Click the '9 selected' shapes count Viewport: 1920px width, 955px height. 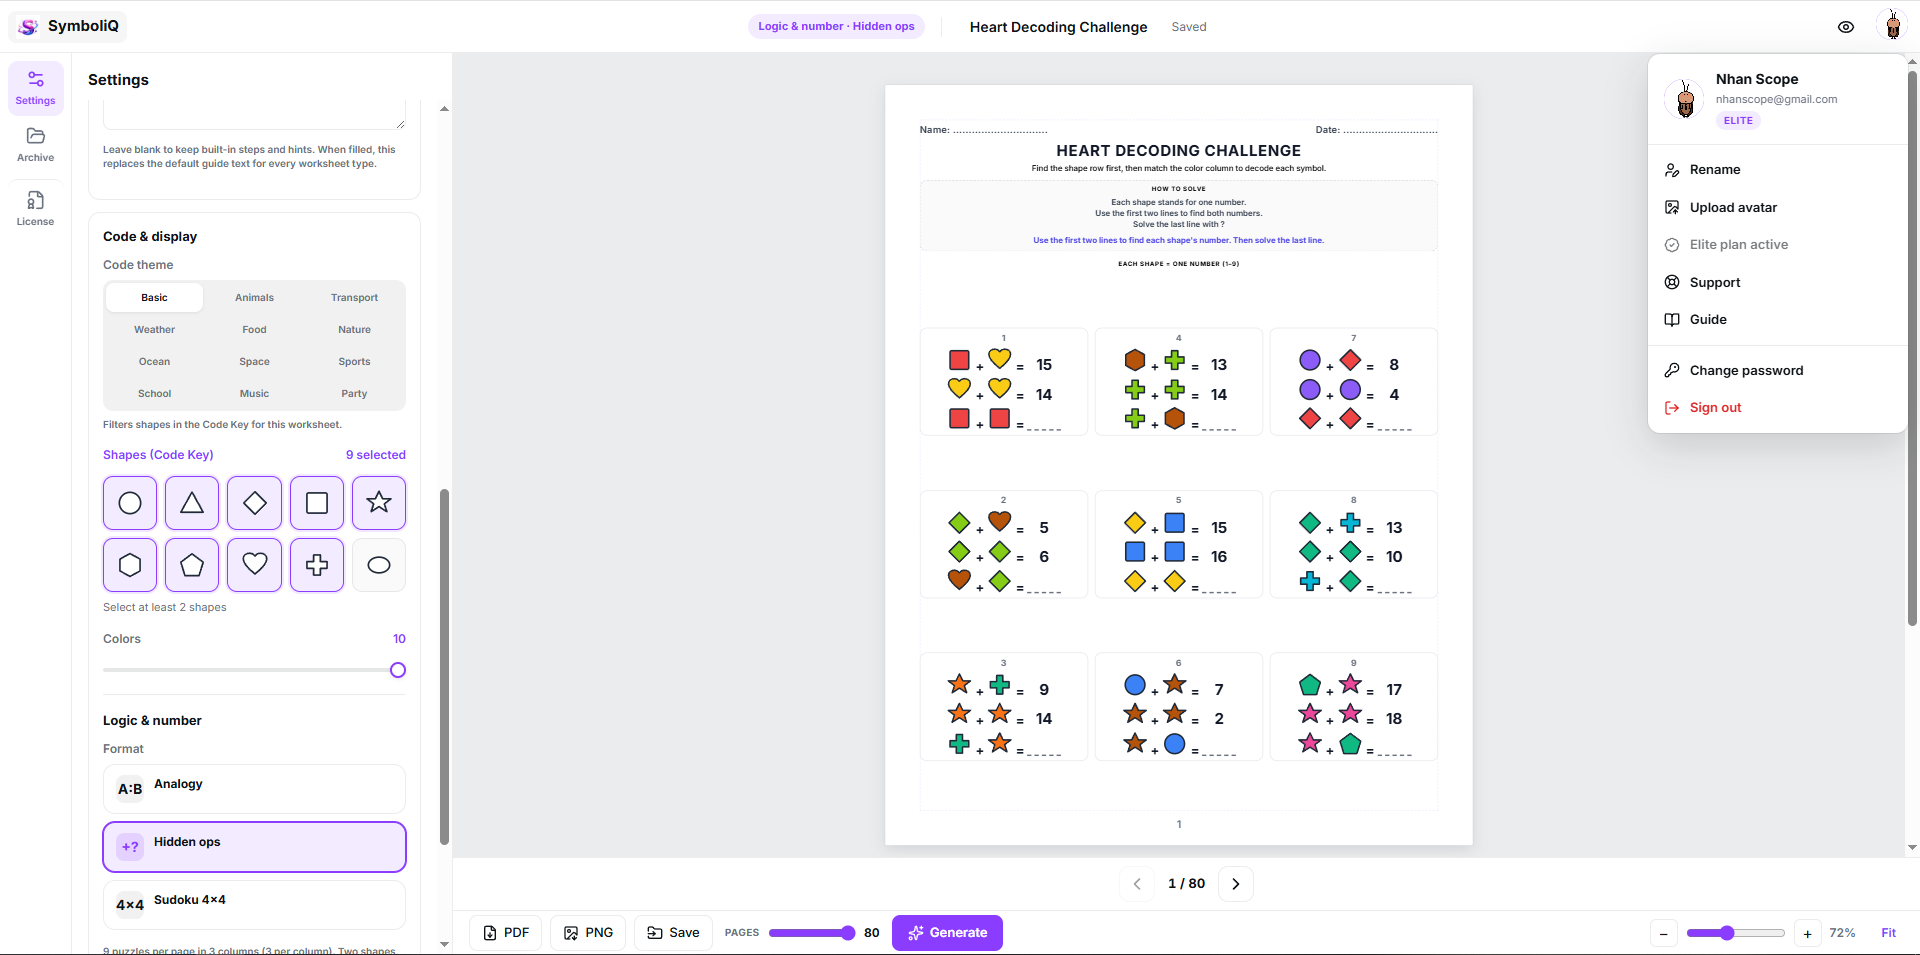coord(376,455)
